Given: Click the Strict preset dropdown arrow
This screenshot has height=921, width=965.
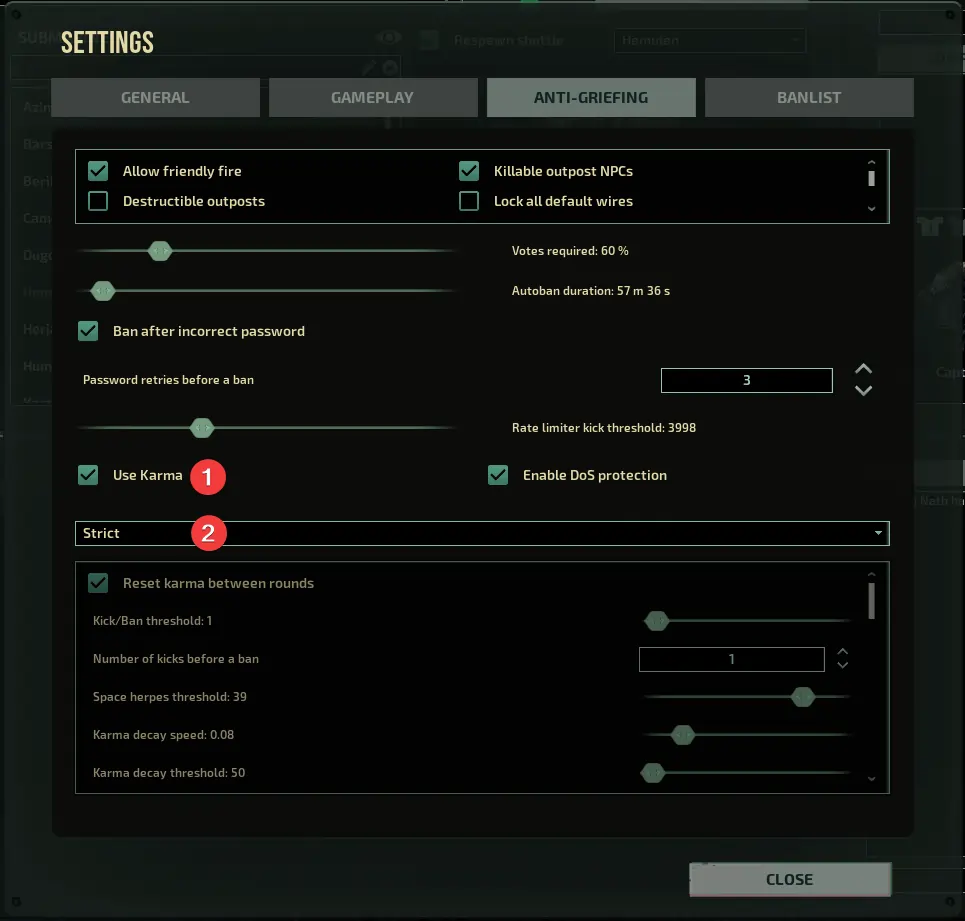Looking at the screenshot, I should [x=878, y=533].
